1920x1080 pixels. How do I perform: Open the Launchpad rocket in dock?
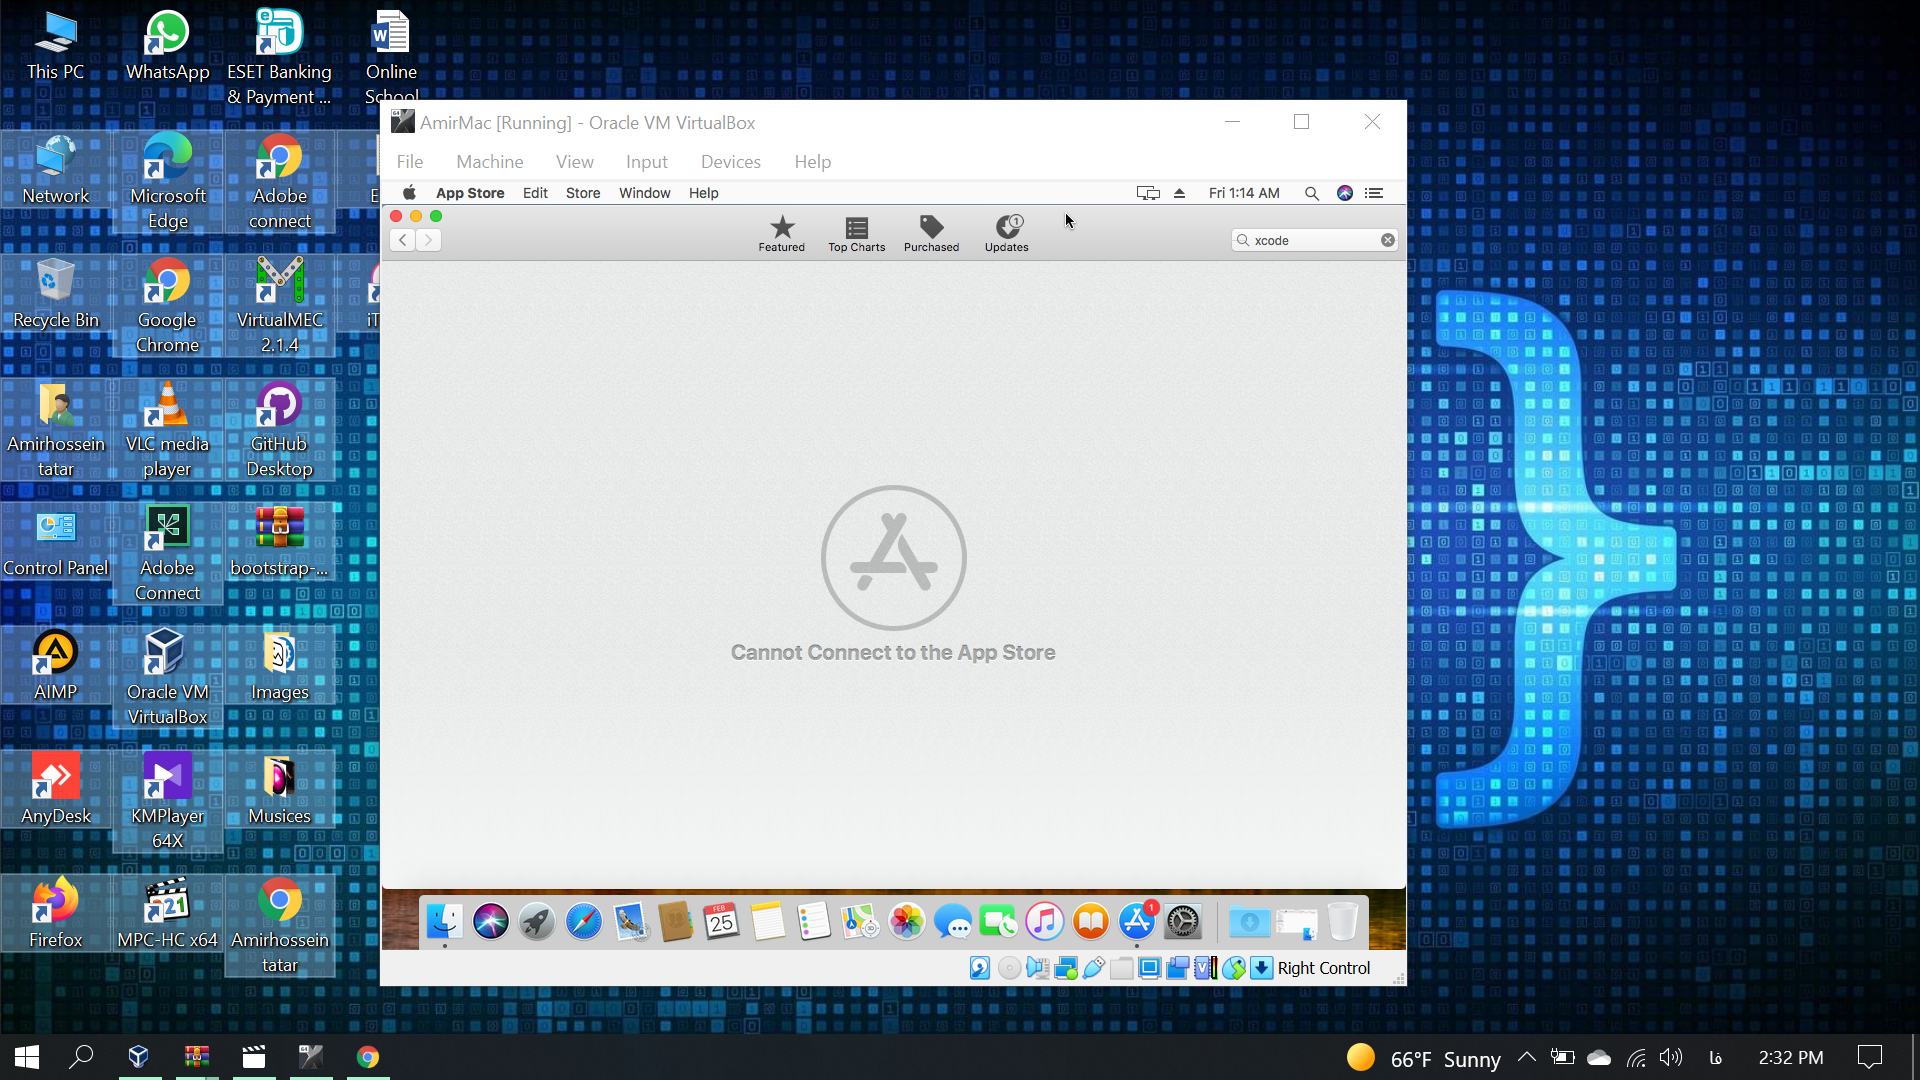(x=537, y=921)
